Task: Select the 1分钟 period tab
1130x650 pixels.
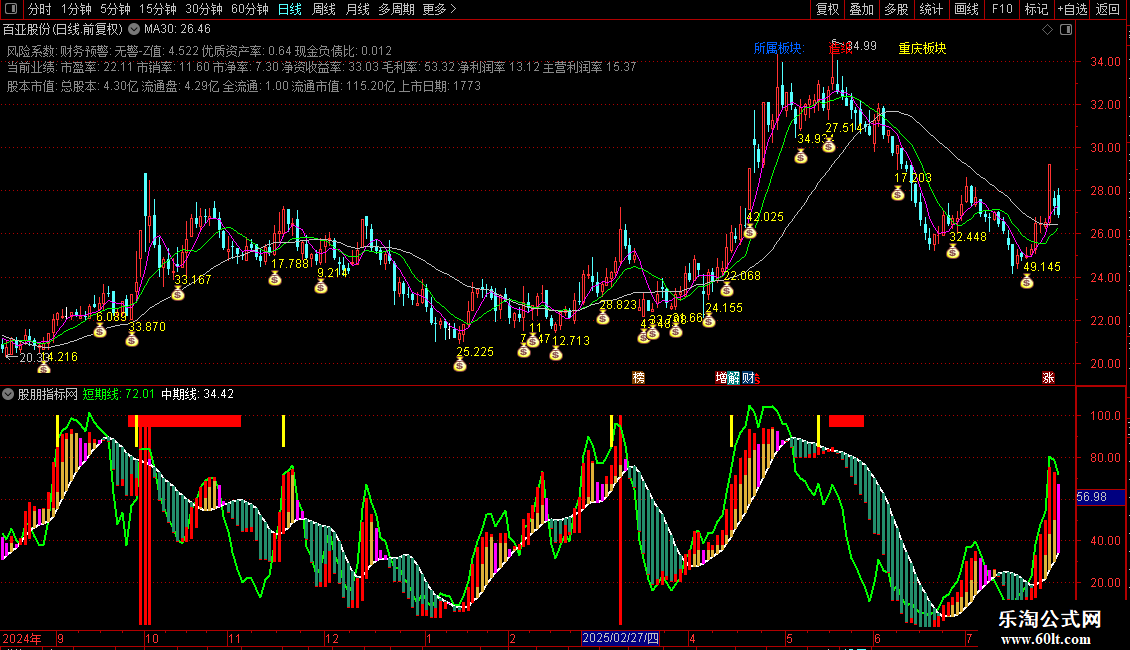Action: 76,9
